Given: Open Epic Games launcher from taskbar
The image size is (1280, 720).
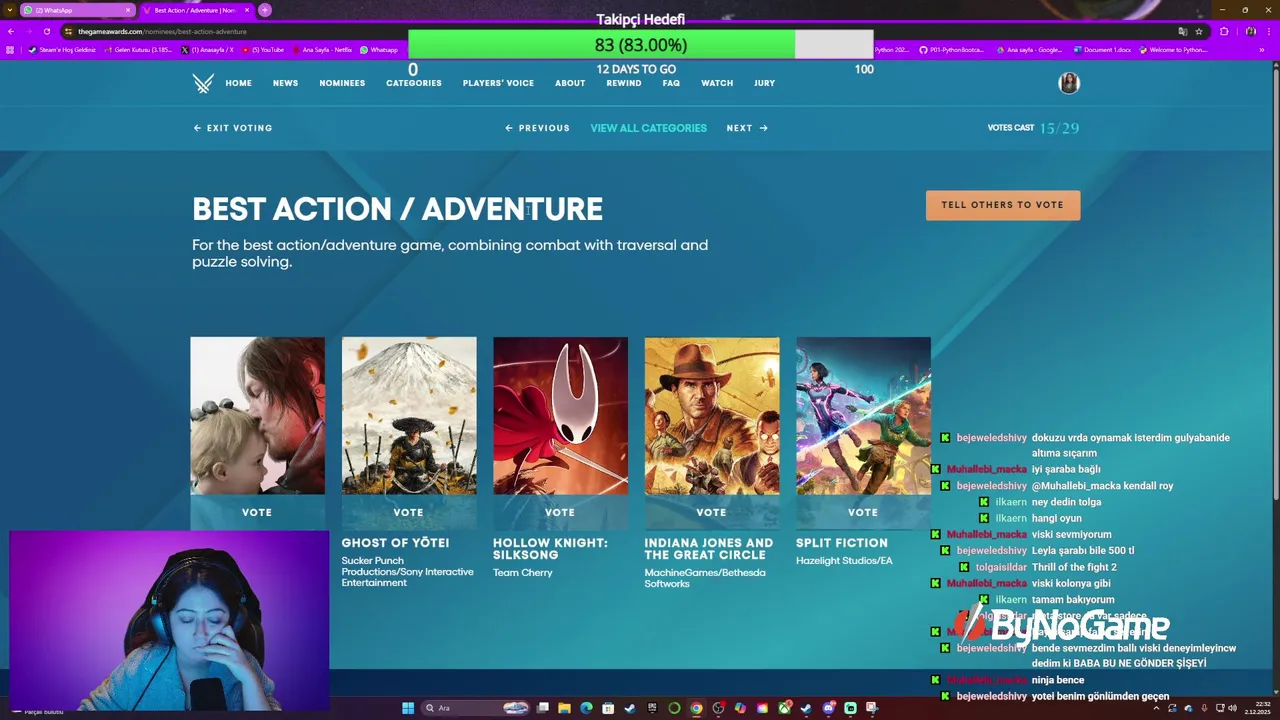Looking at the screenshot, I should pos(652,708).
